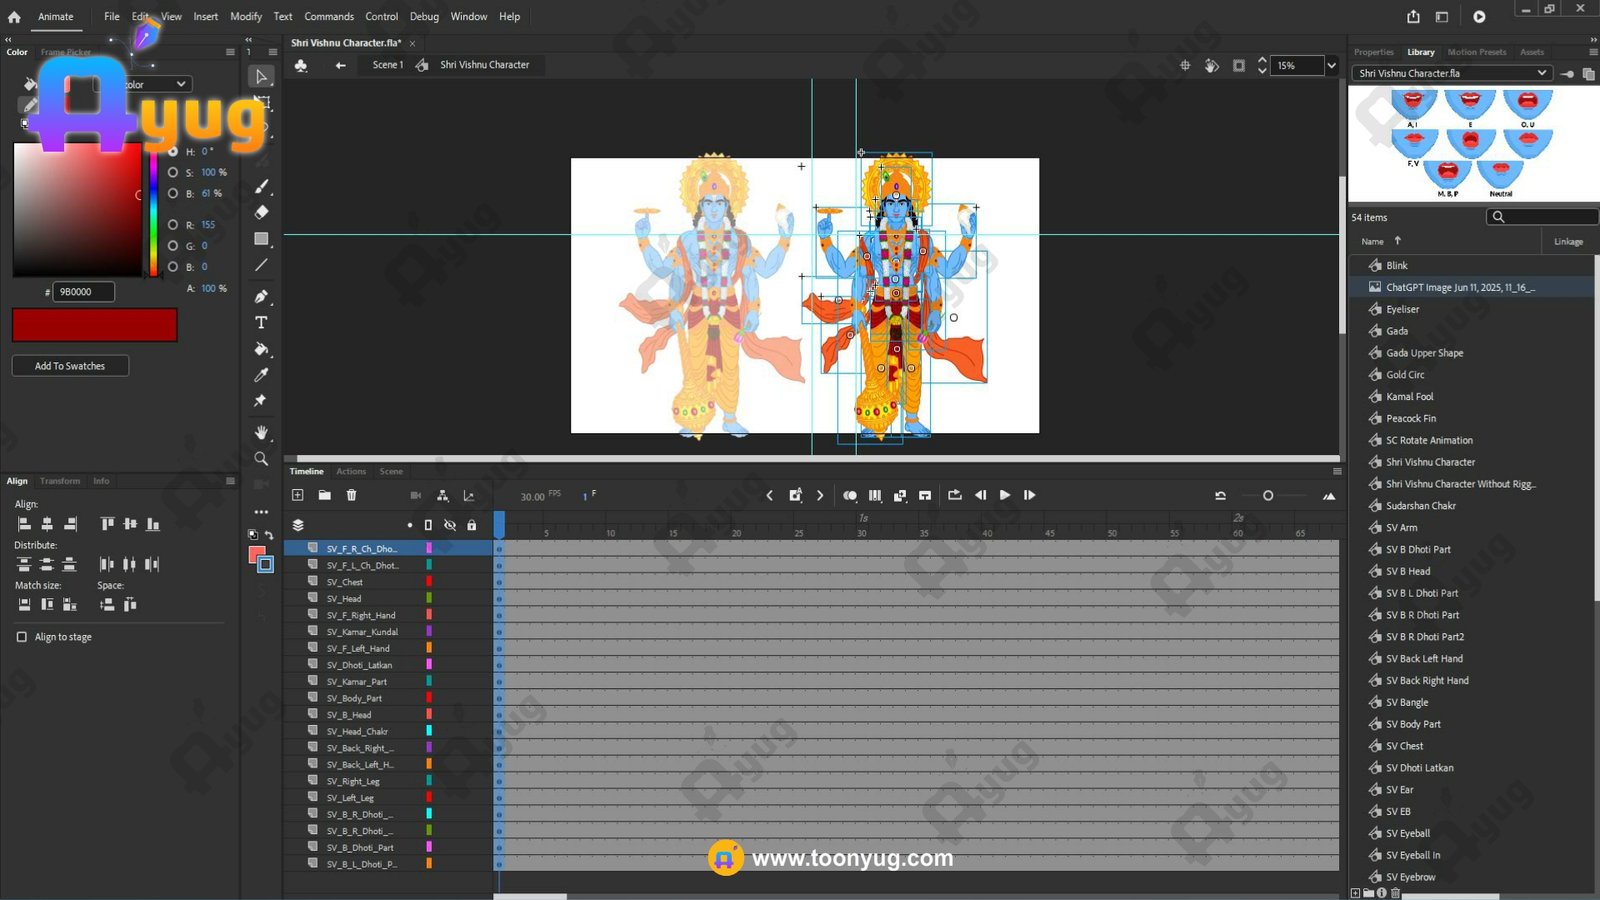Open library document dropdown
This screenshot has height=900, width=1600.
(1451, 73)
